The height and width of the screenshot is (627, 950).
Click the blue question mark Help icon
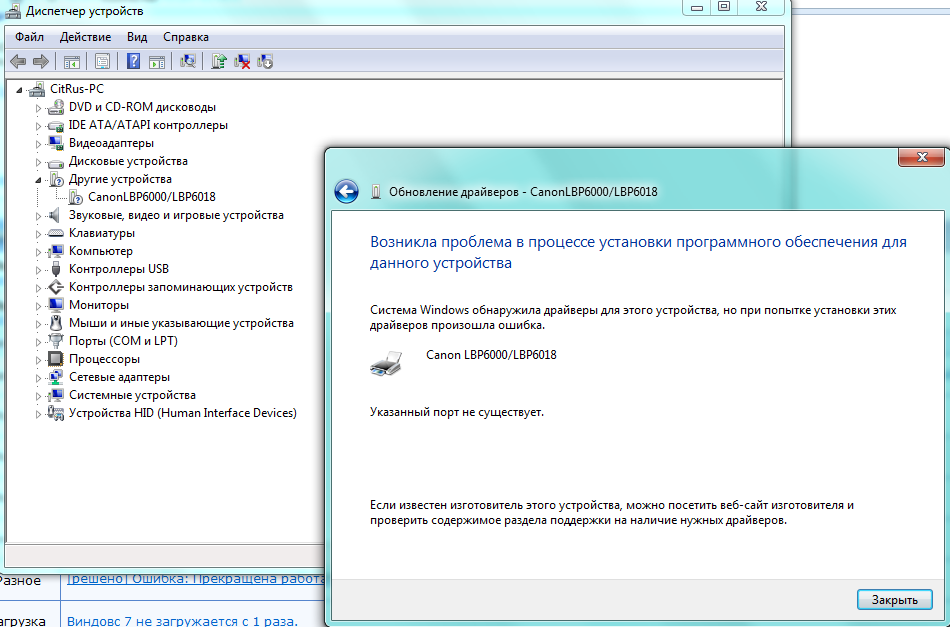click(133, 61)
